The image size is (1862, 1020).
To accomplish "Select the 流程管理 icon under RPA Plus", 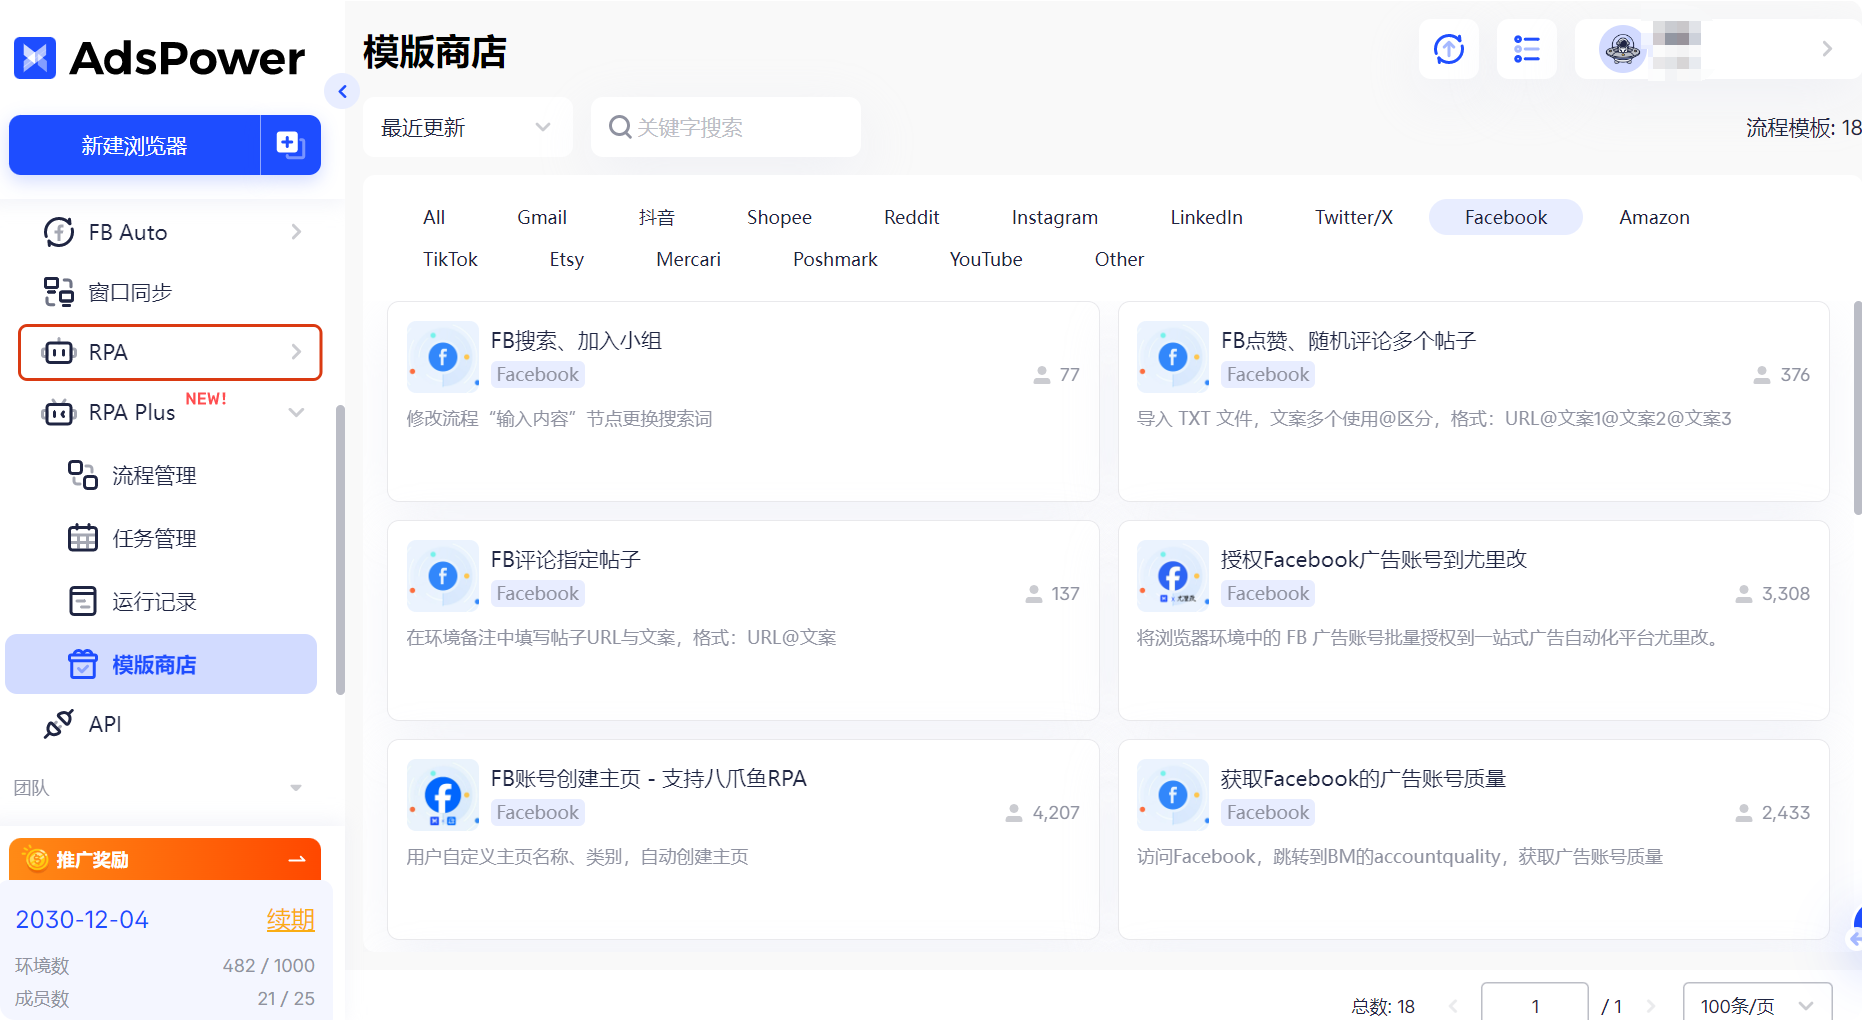I will pos(82,476).
